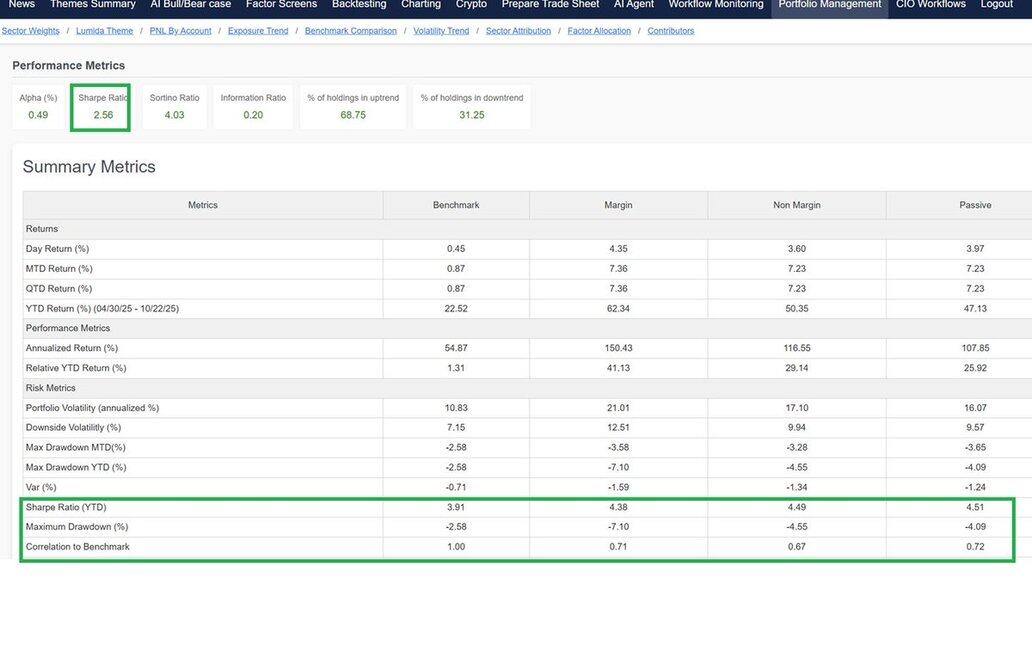
Task: Open the Contributors link
Action: point(670,31)
